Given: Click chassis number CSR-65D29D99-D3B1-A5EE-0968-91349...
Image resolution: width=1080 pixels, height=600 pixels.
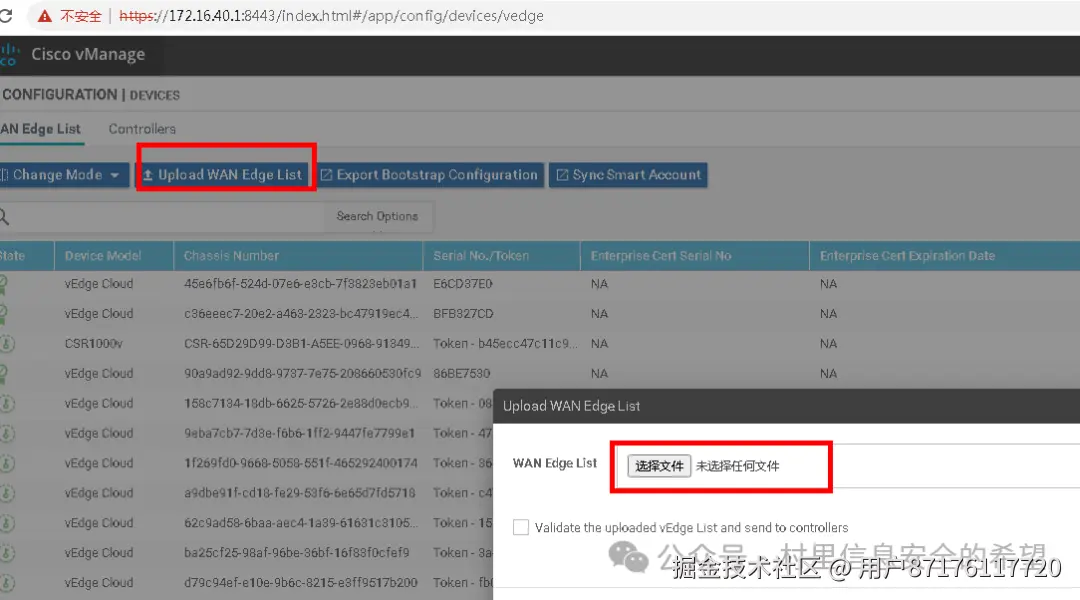Looking at the screenshot, I should (301, 343).
